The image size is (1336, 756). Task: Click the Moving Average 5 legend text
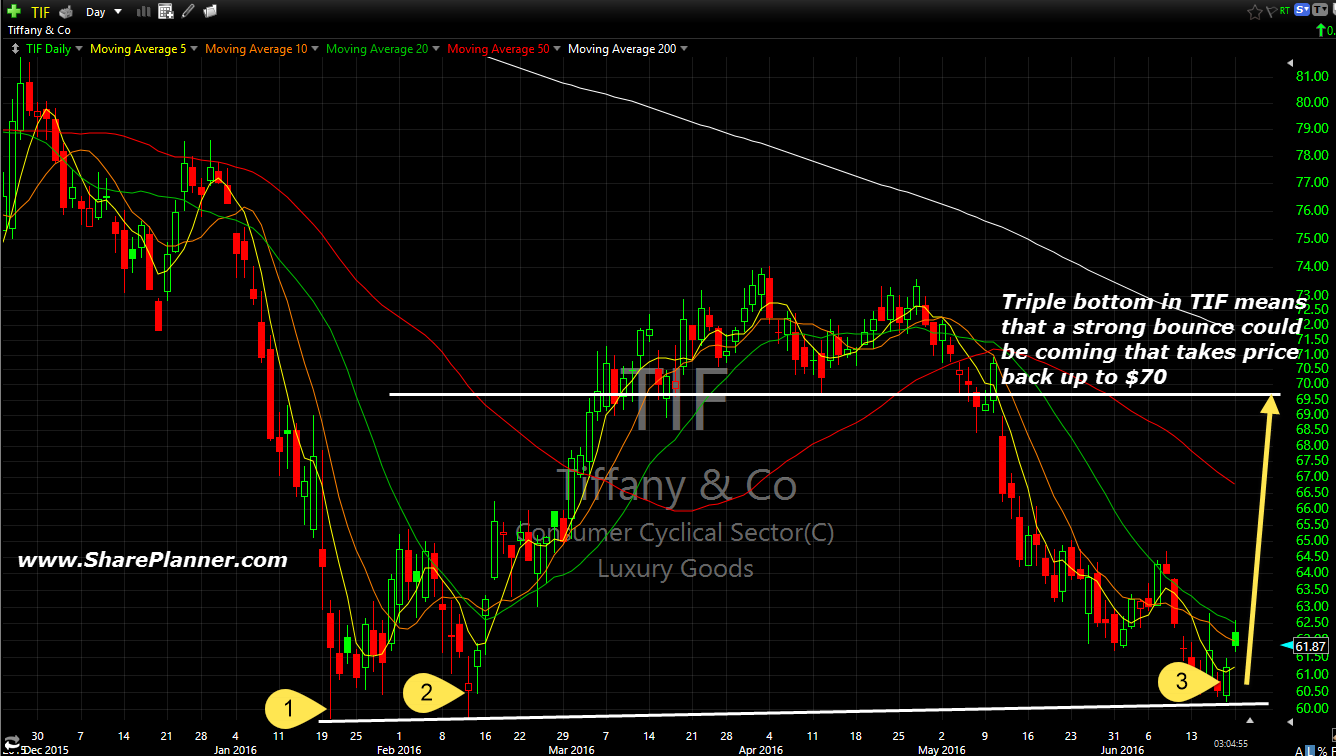coord(138,49)
